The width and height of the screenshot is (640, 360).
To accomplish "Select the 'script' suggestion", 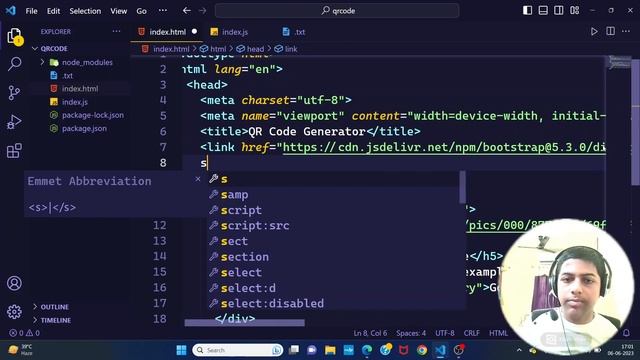I will coord(333,210).
